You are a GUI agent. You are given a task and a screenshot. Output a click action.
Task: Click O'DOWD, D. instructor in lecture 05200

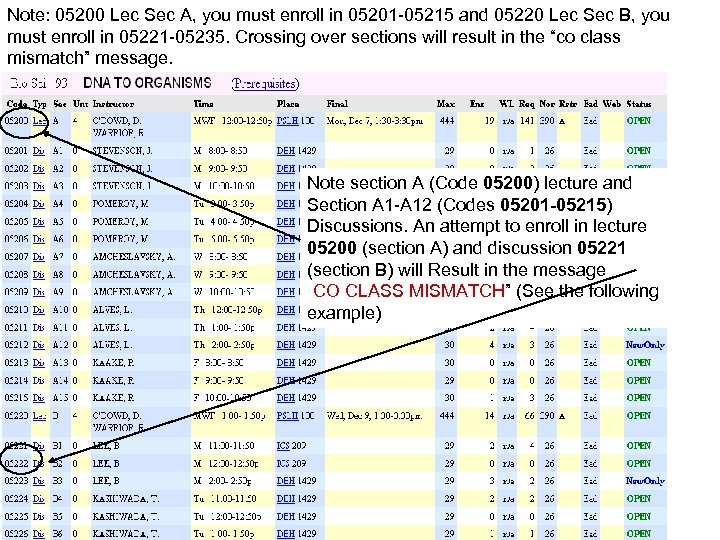tap(117, 121)
